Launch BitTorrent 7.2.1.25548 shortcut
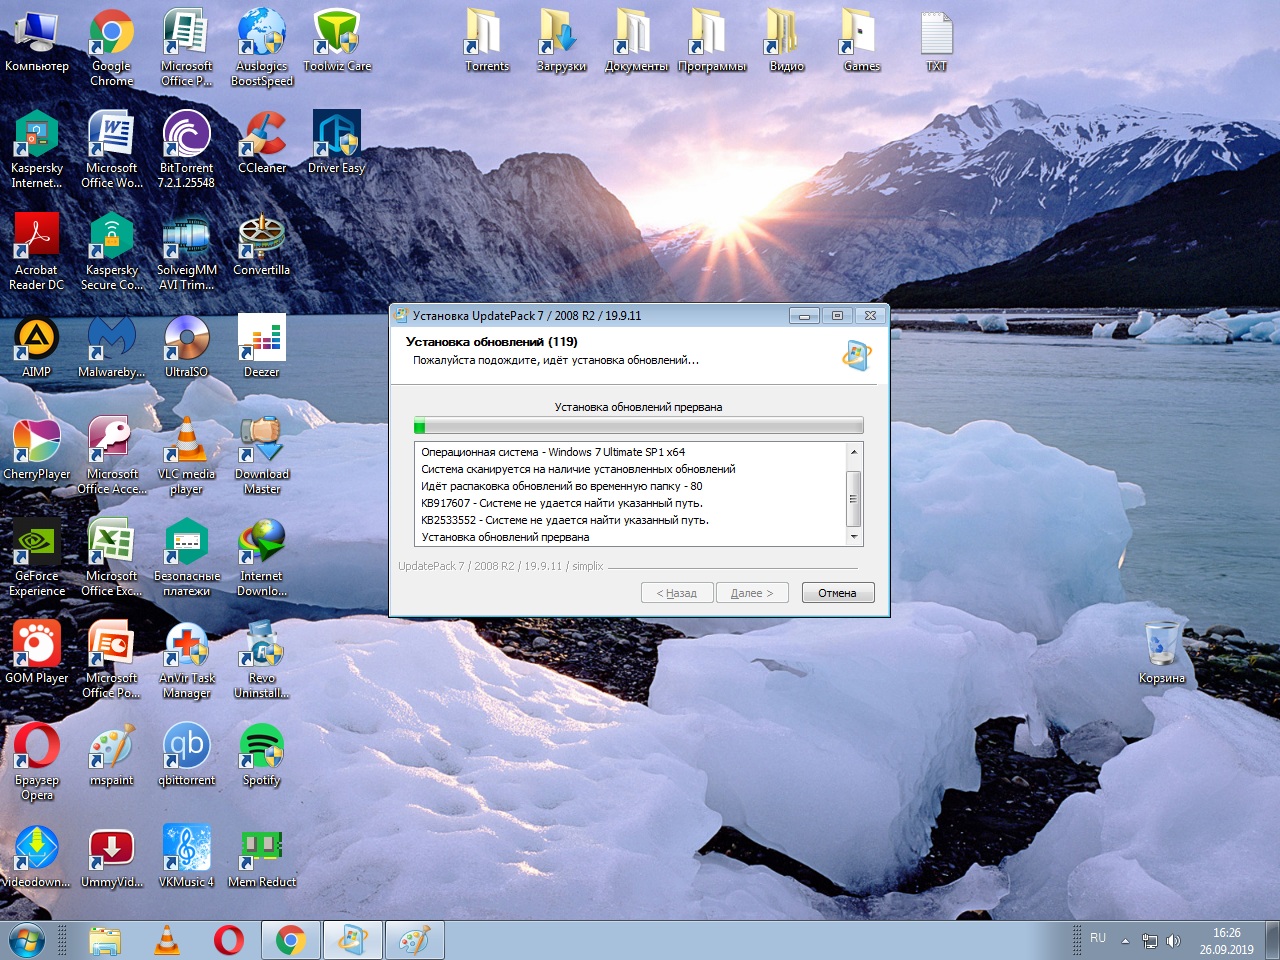Image resolution: width=1280 pixels, height=960 pixels. 187,150
